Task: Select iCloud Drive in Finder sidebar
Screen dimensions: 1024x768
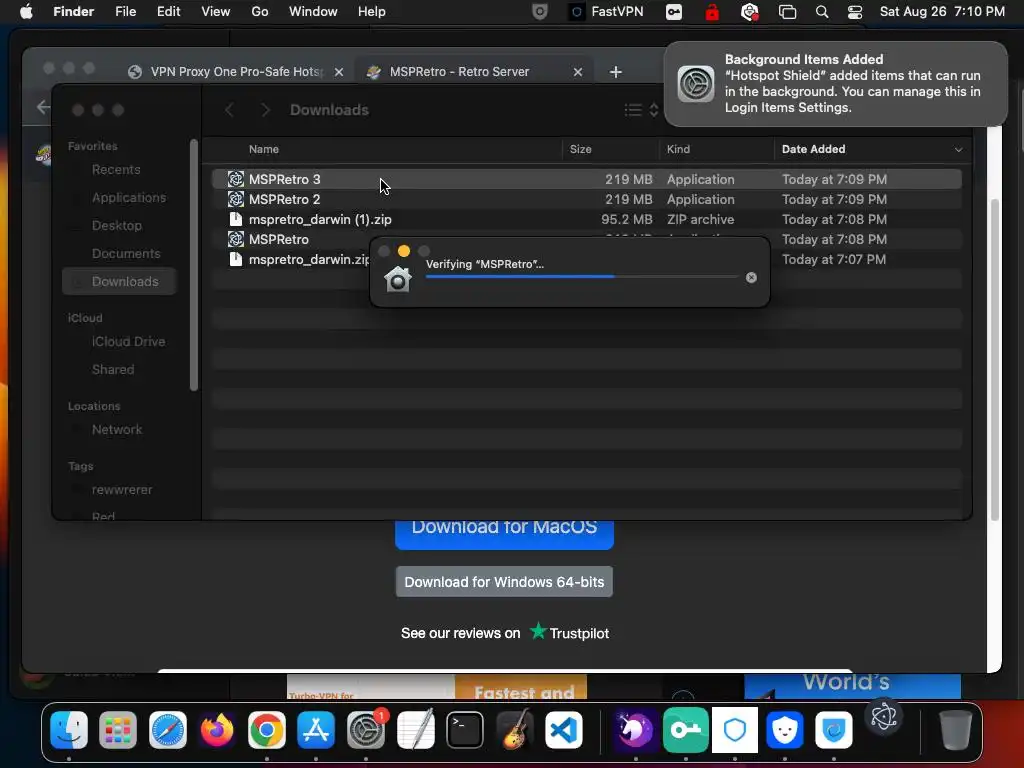Action: click(128, 342)
